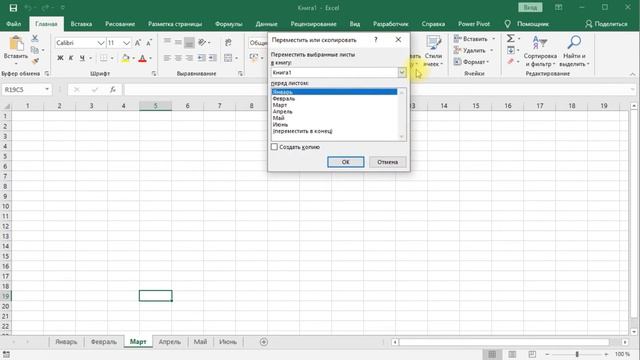The height and width of the screenshot is (360, 640).
Task: Expand the font size 11 dropdown
Action: point(126,43)
